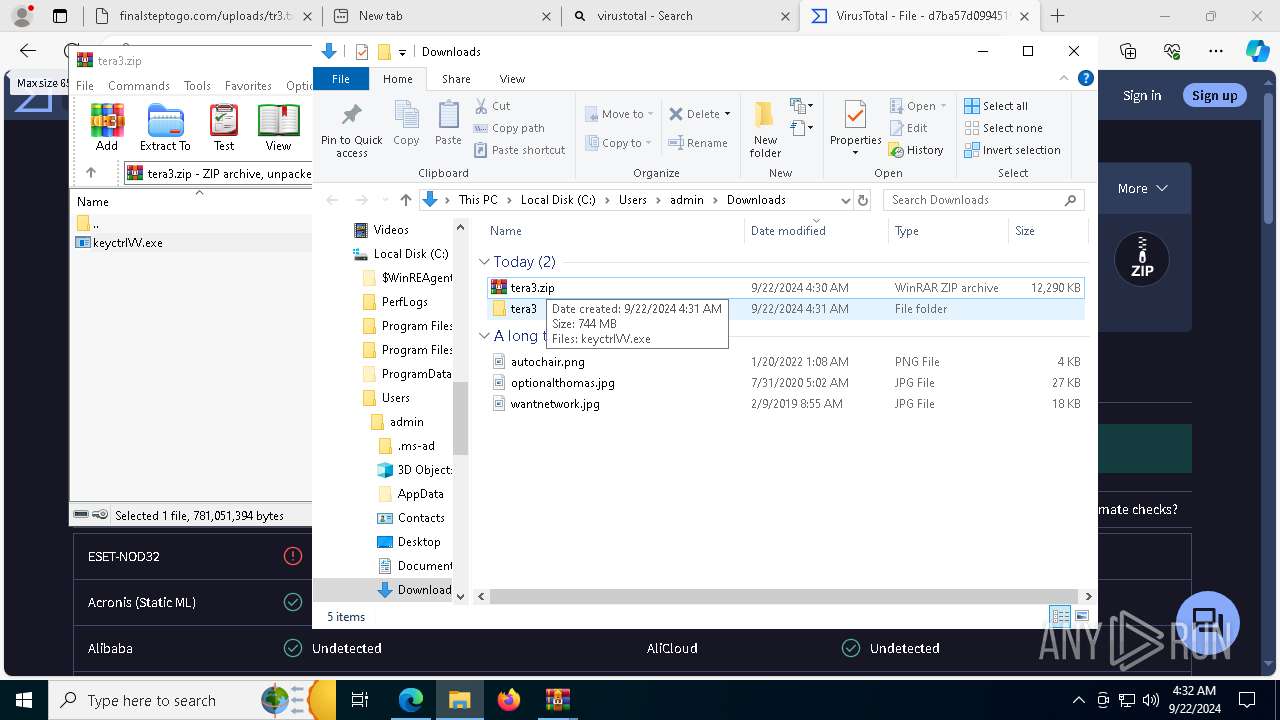Click Size column header

tap(1048, 231)
